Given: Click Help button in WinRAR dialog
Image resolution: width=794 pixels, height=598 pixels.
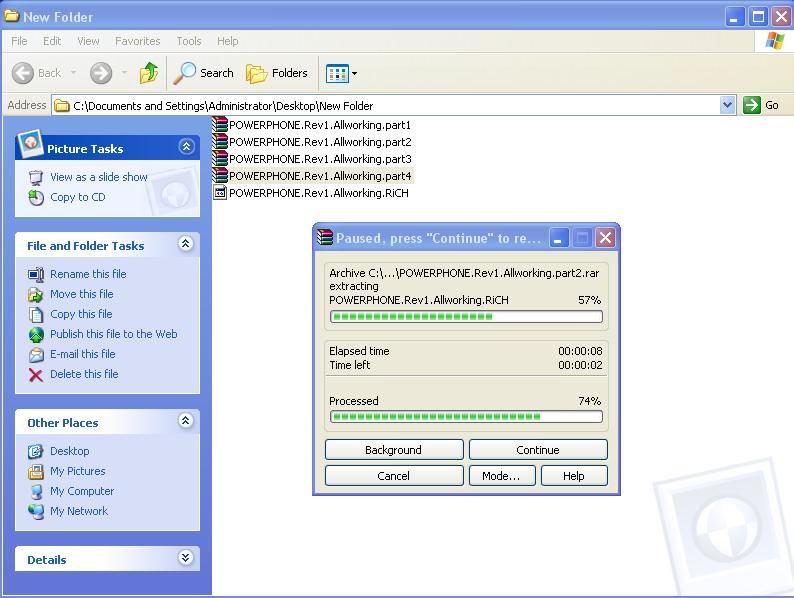Looking at the screenshot, I should [574, 475].
